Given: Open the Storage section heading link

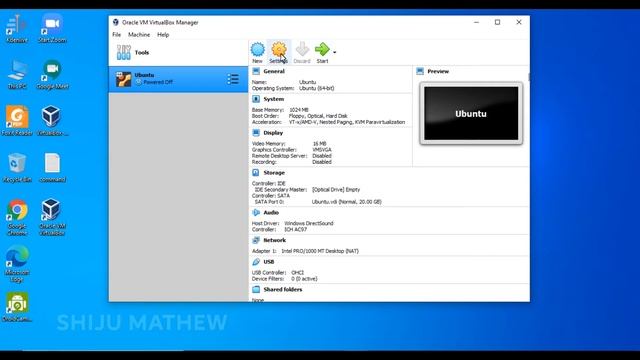Looking at the screenshot, I should point(274,173).
